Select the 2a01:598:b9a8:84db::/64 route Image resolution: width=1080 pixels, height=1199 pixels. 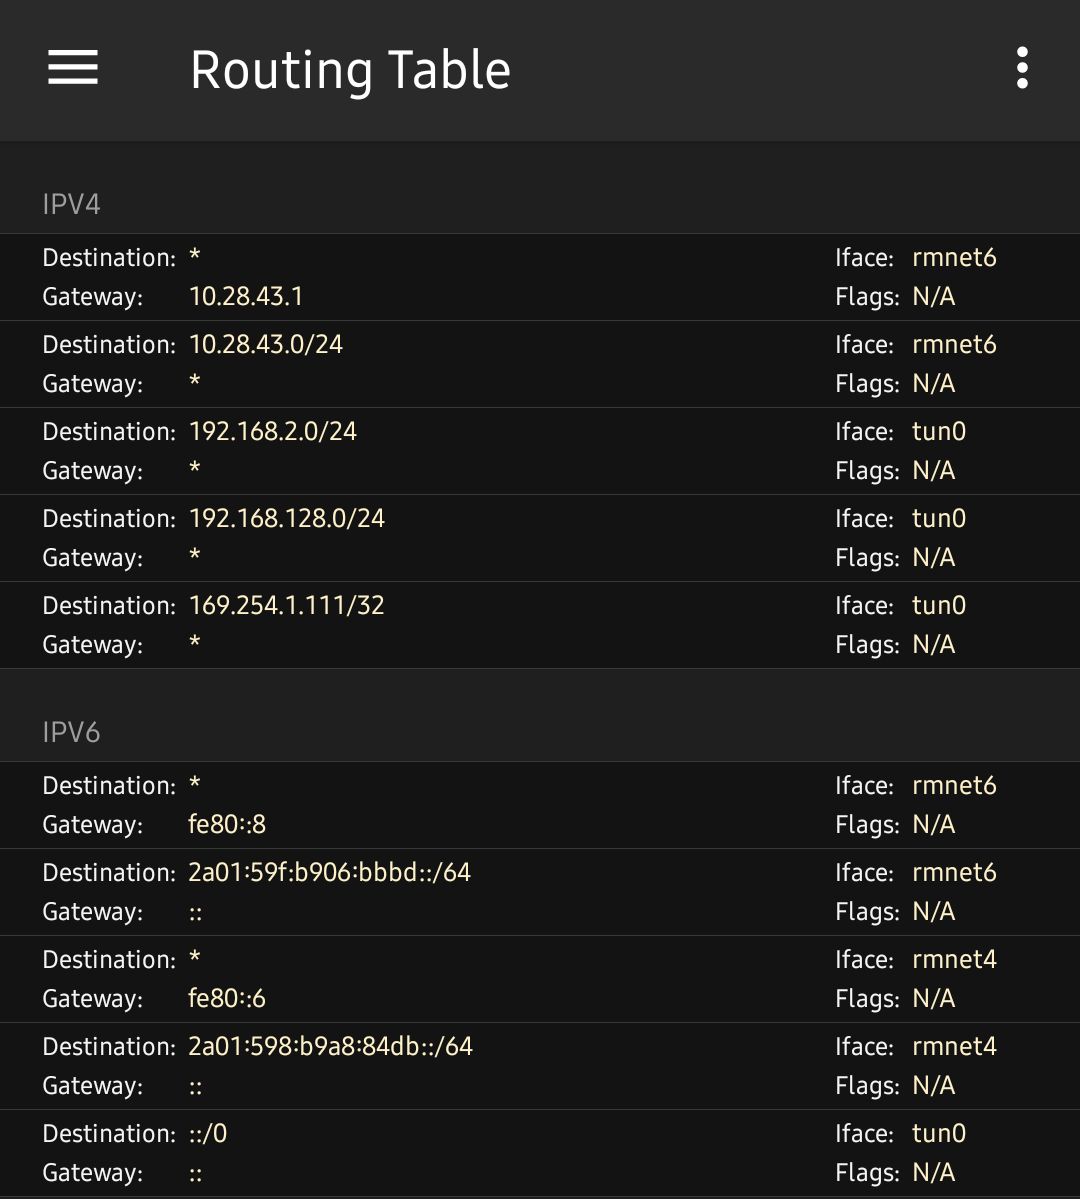(x=540, y=1066)
